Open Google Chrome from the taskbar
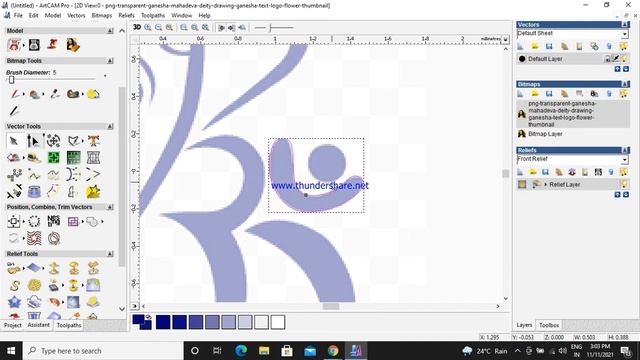This screenshot has width=640, height=360. (333, 351)
